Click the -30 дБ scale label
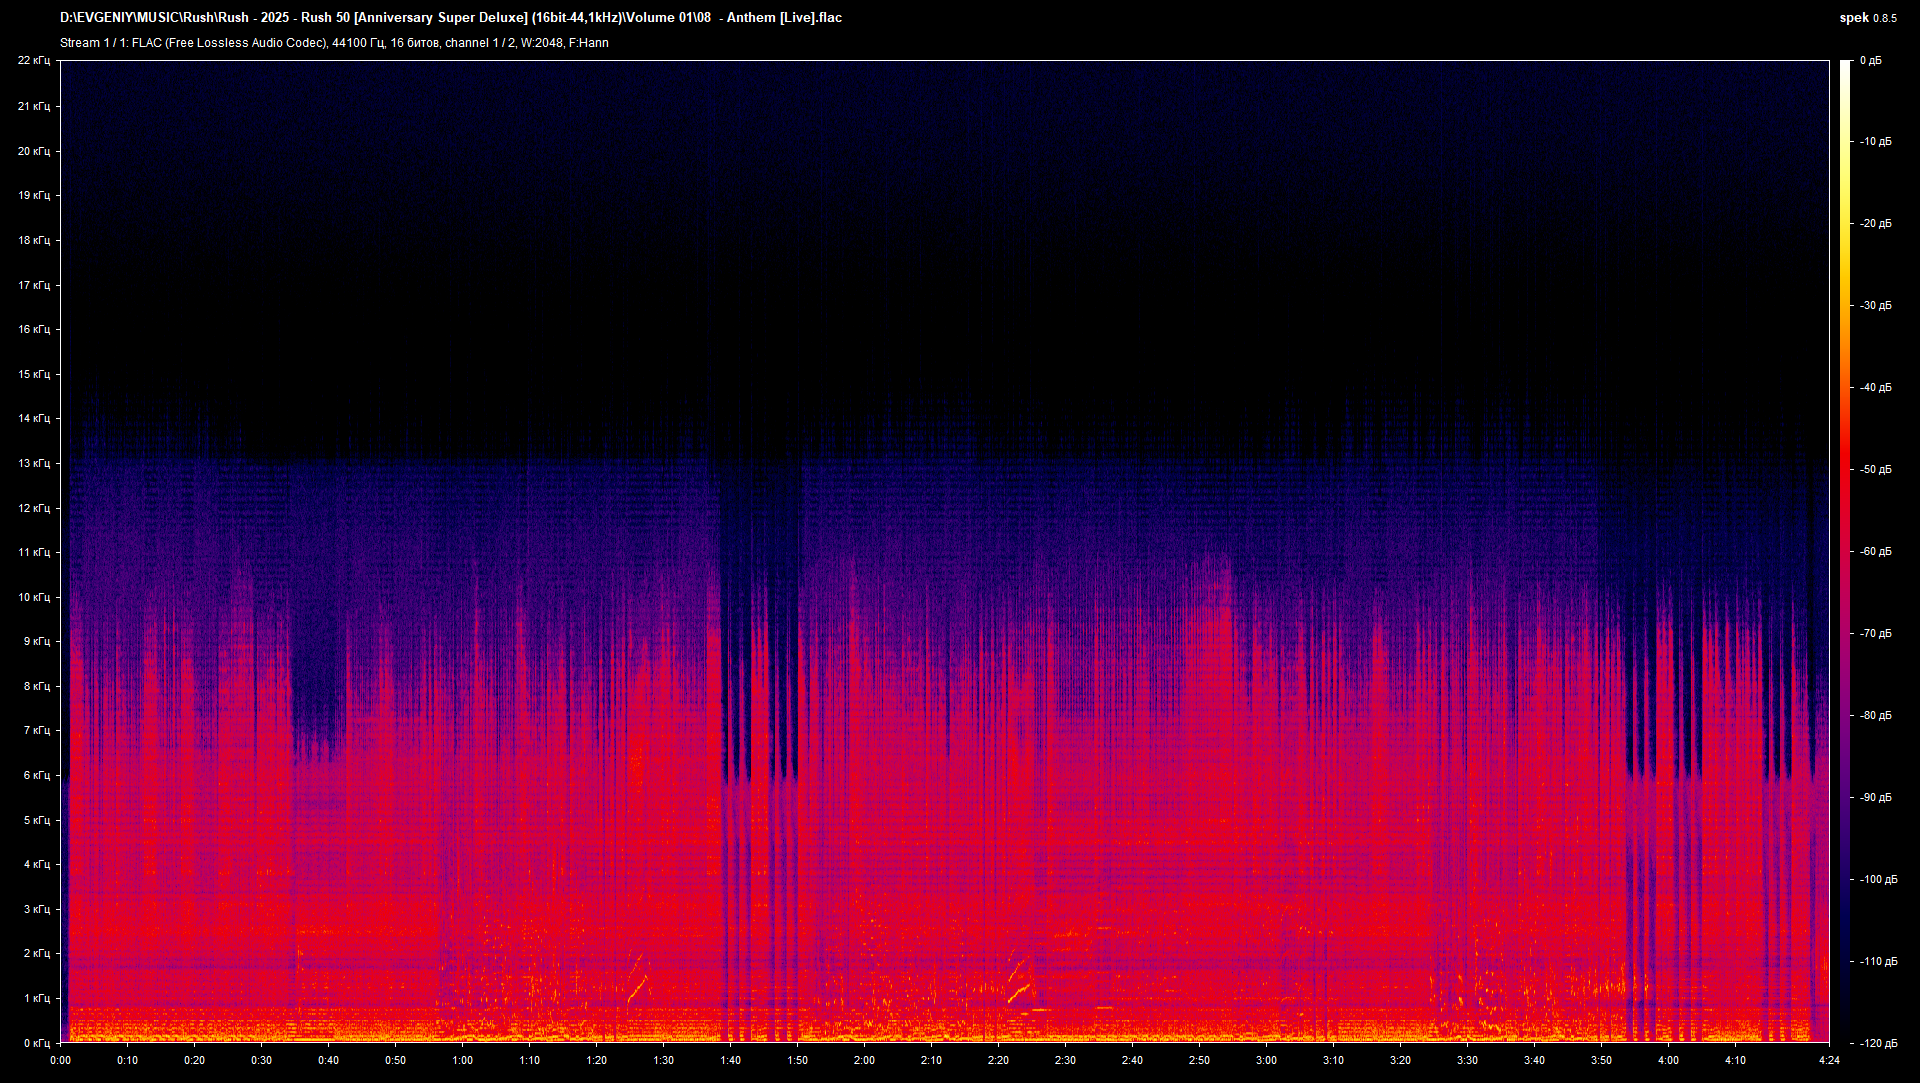 [1876, 305]
